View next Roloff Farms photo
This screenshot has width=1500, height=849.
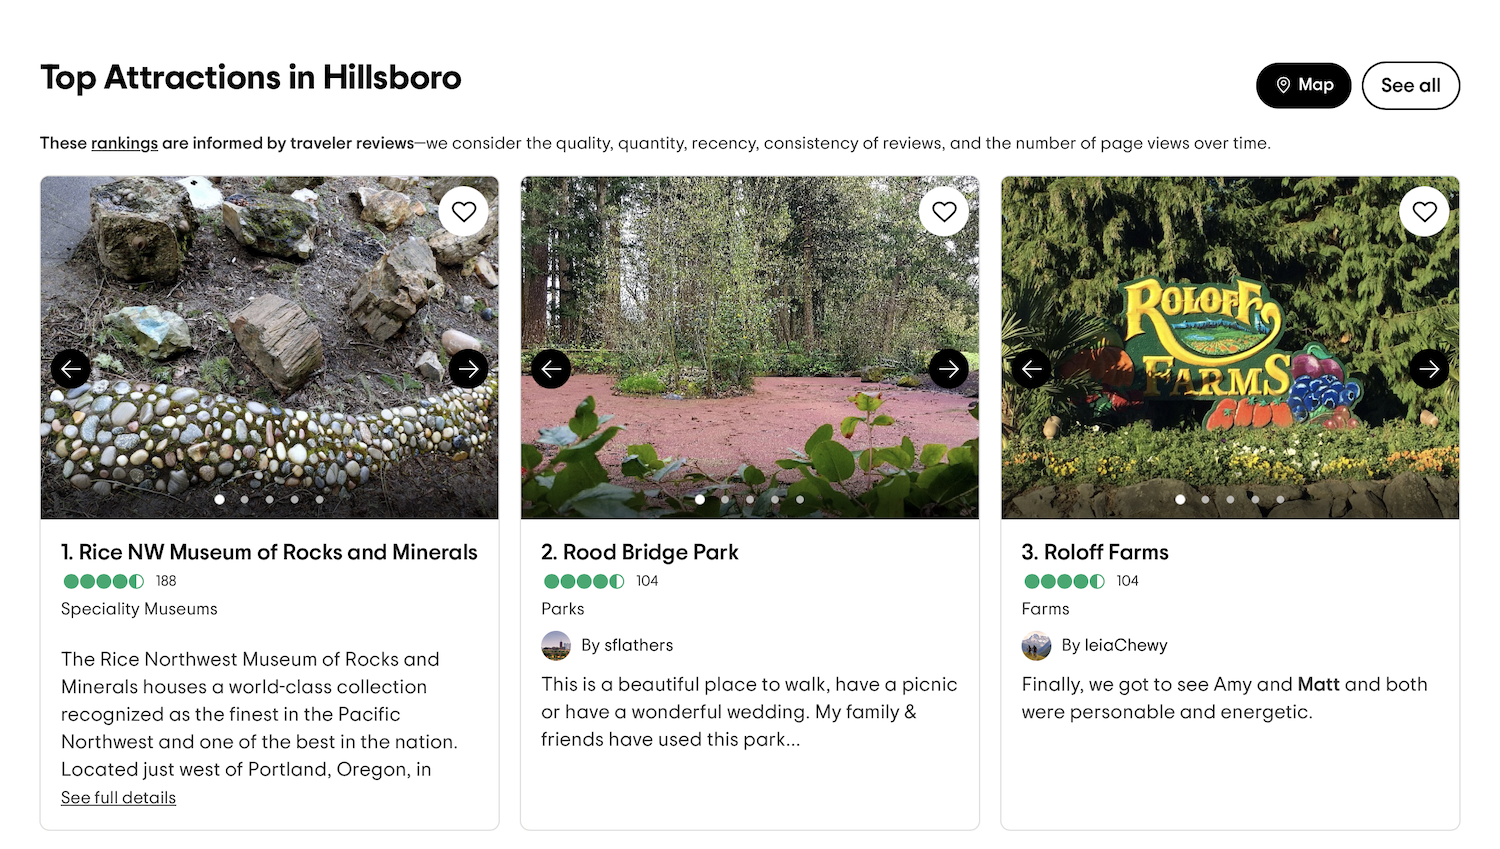(x=1429, y=369)
